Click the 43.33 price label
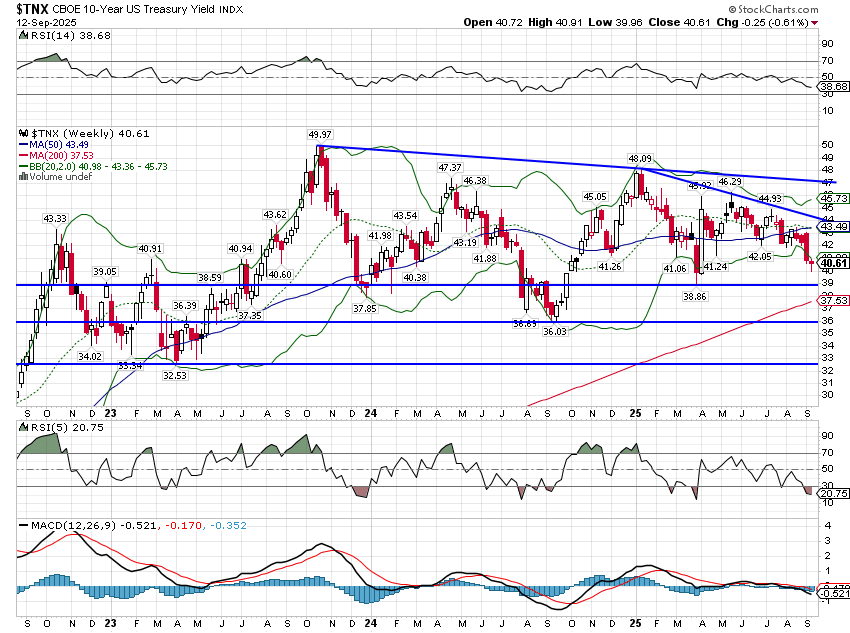This screenshot has height=633, width=850. pyautogui.click(x=55, y=218)
